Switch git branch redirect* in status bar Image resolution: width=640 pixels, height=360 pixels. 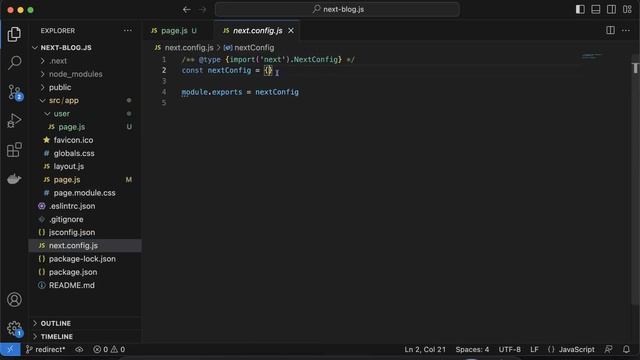click(45, 349)
